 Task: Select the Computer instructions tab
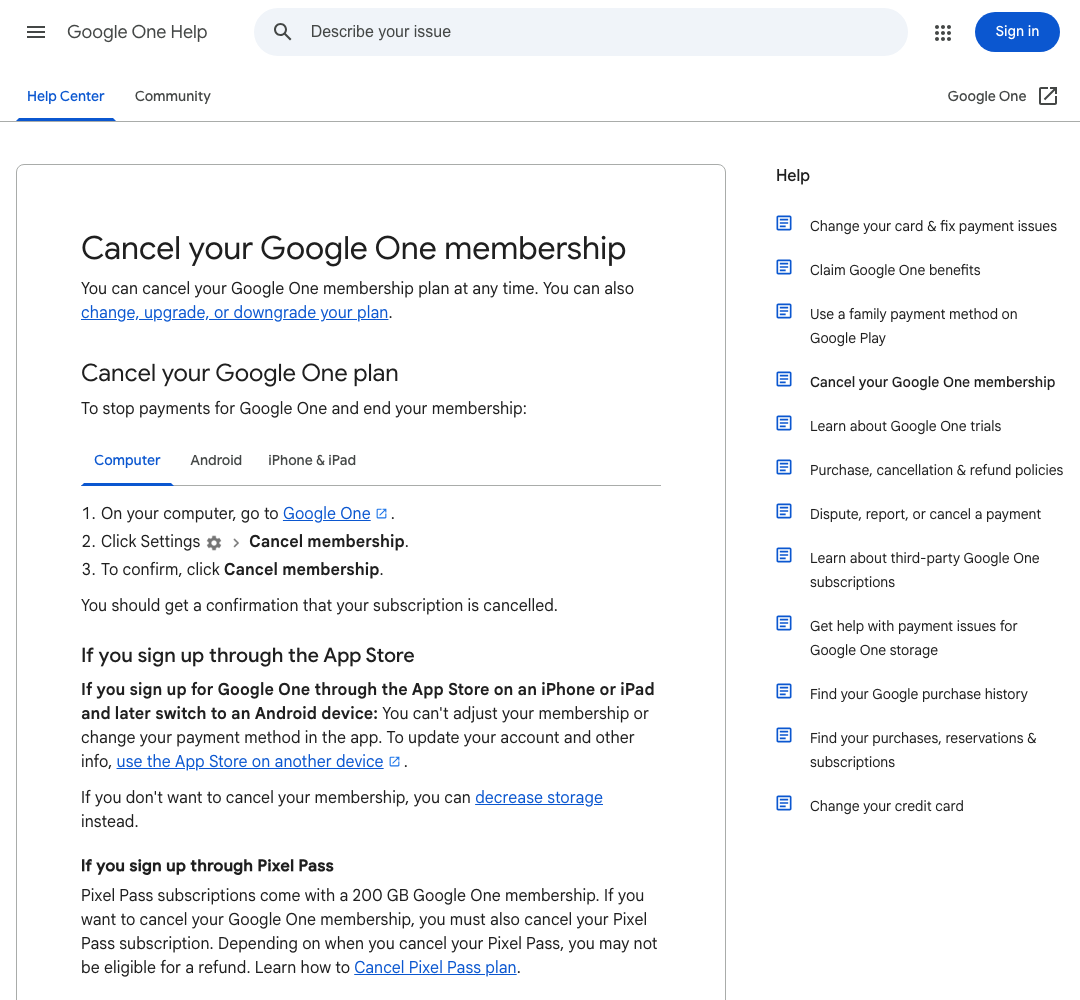tap(127, 460)
